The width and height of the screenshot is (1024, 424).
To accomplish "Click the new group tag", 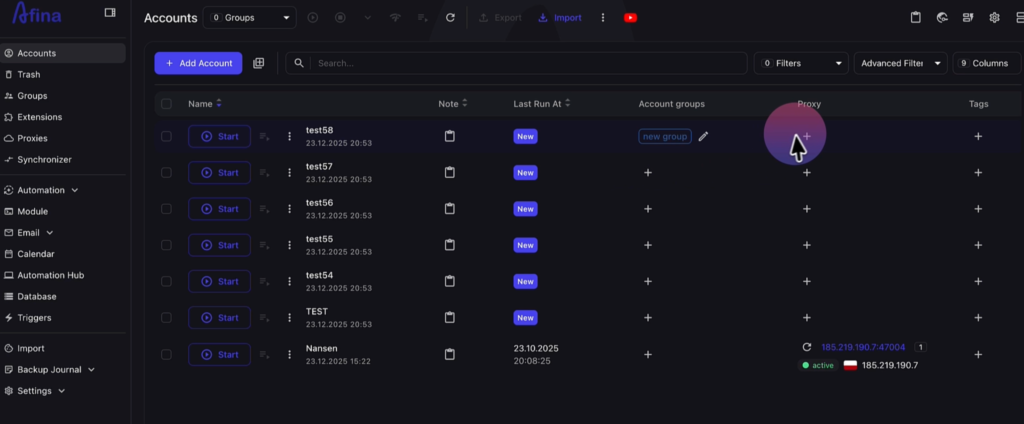I will (665, 137).
